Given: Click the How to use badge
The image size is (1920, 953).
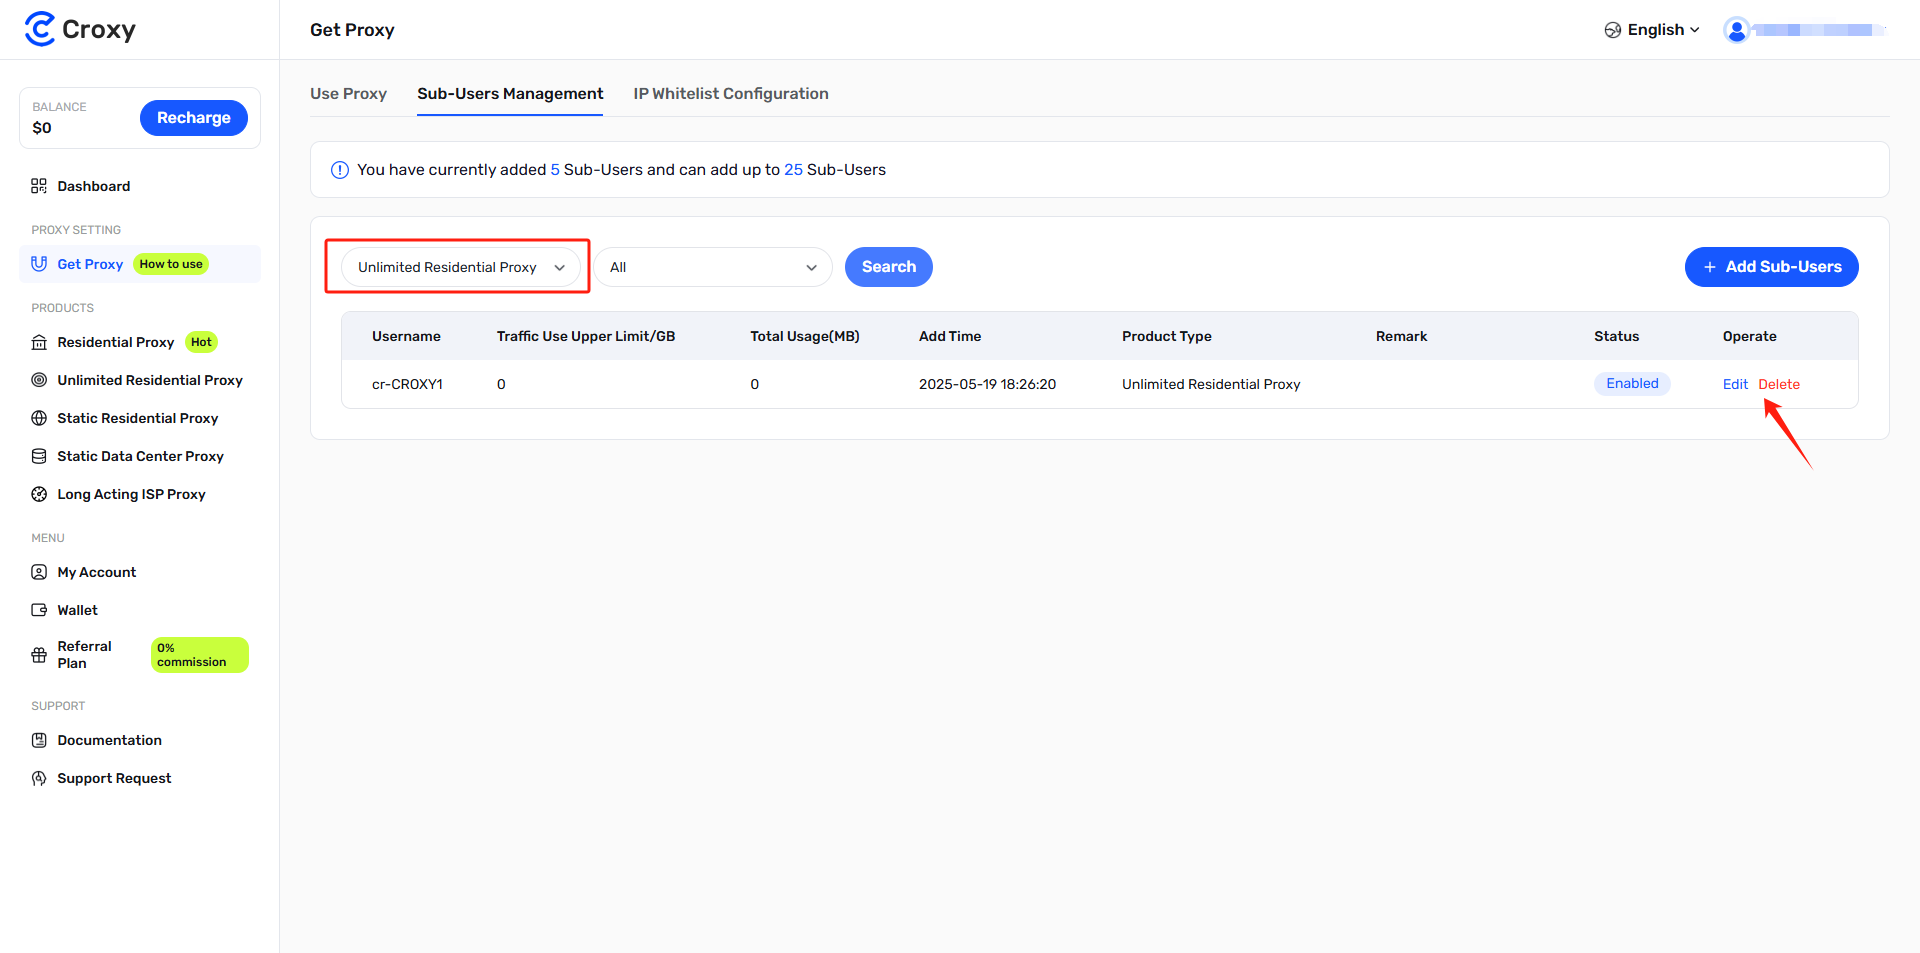Looking at the screenshot, I should [x=171, y=264].
